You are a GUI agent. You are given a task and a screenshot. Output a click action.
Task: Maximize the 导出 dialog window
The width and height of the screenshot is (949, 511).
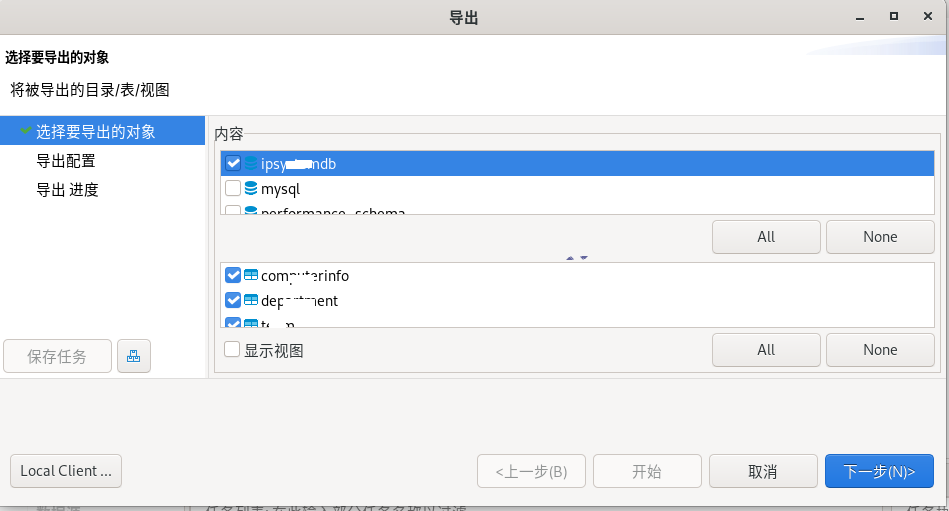tap(893, 16)
